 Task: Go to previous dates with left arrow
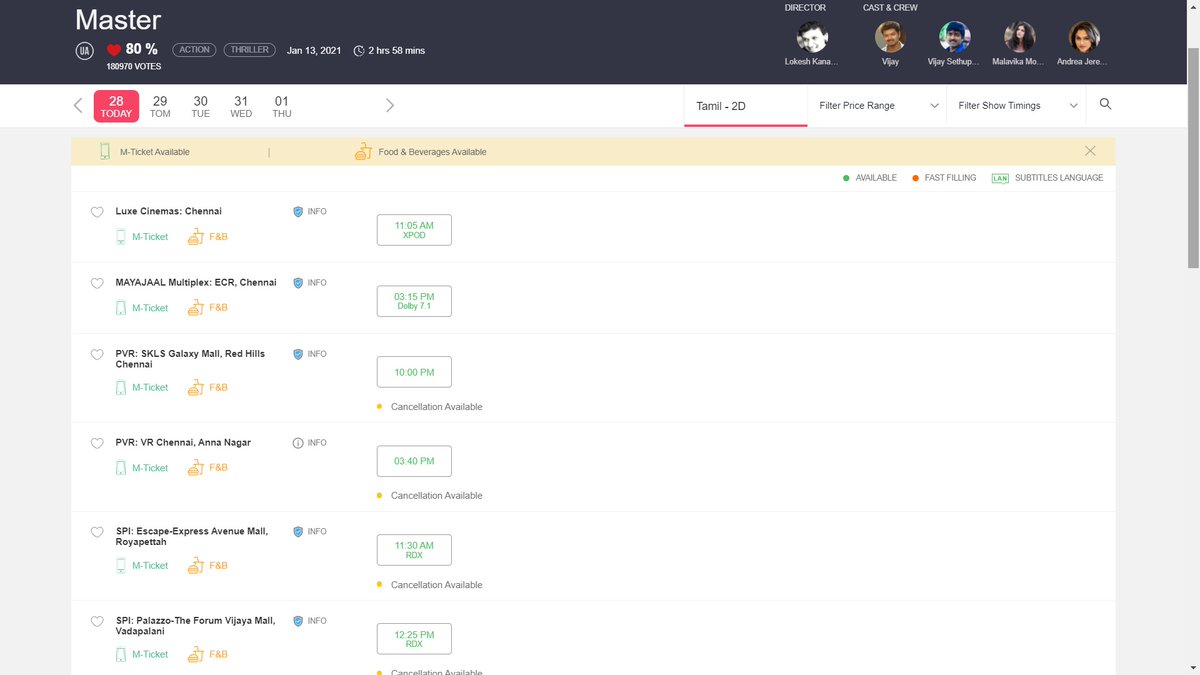78,105
